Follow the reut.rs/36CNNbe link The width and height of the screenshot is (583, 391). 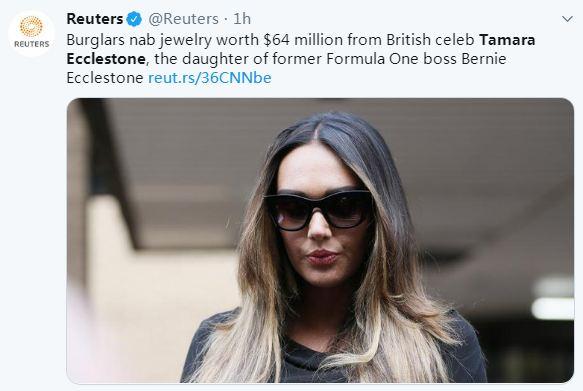click(210, 78)
